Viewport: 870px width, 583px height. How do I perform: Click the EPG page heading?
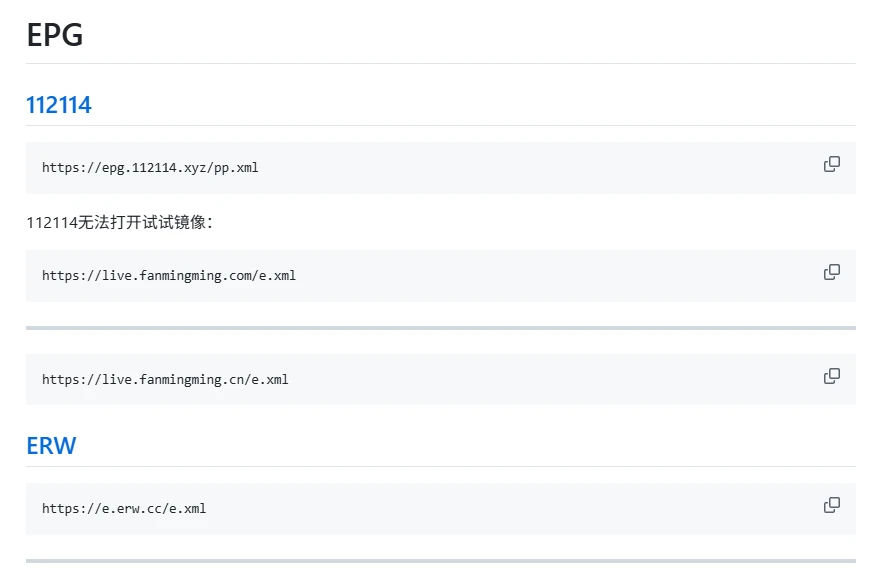point(55,35)
